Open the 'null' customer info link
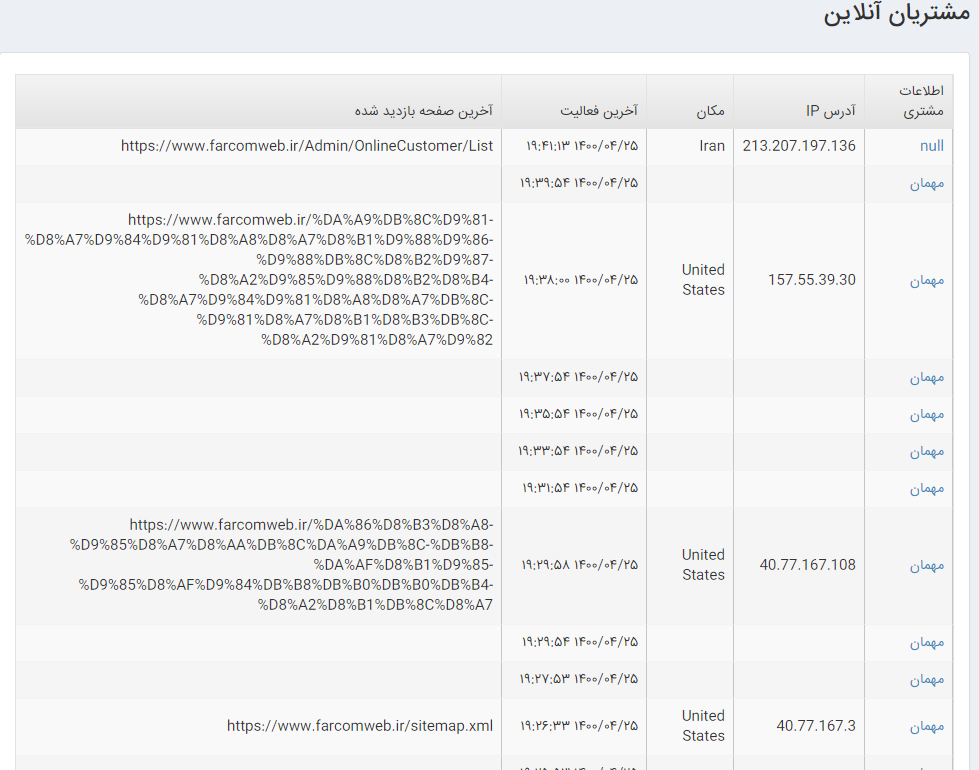 click(x=931, y=146)
